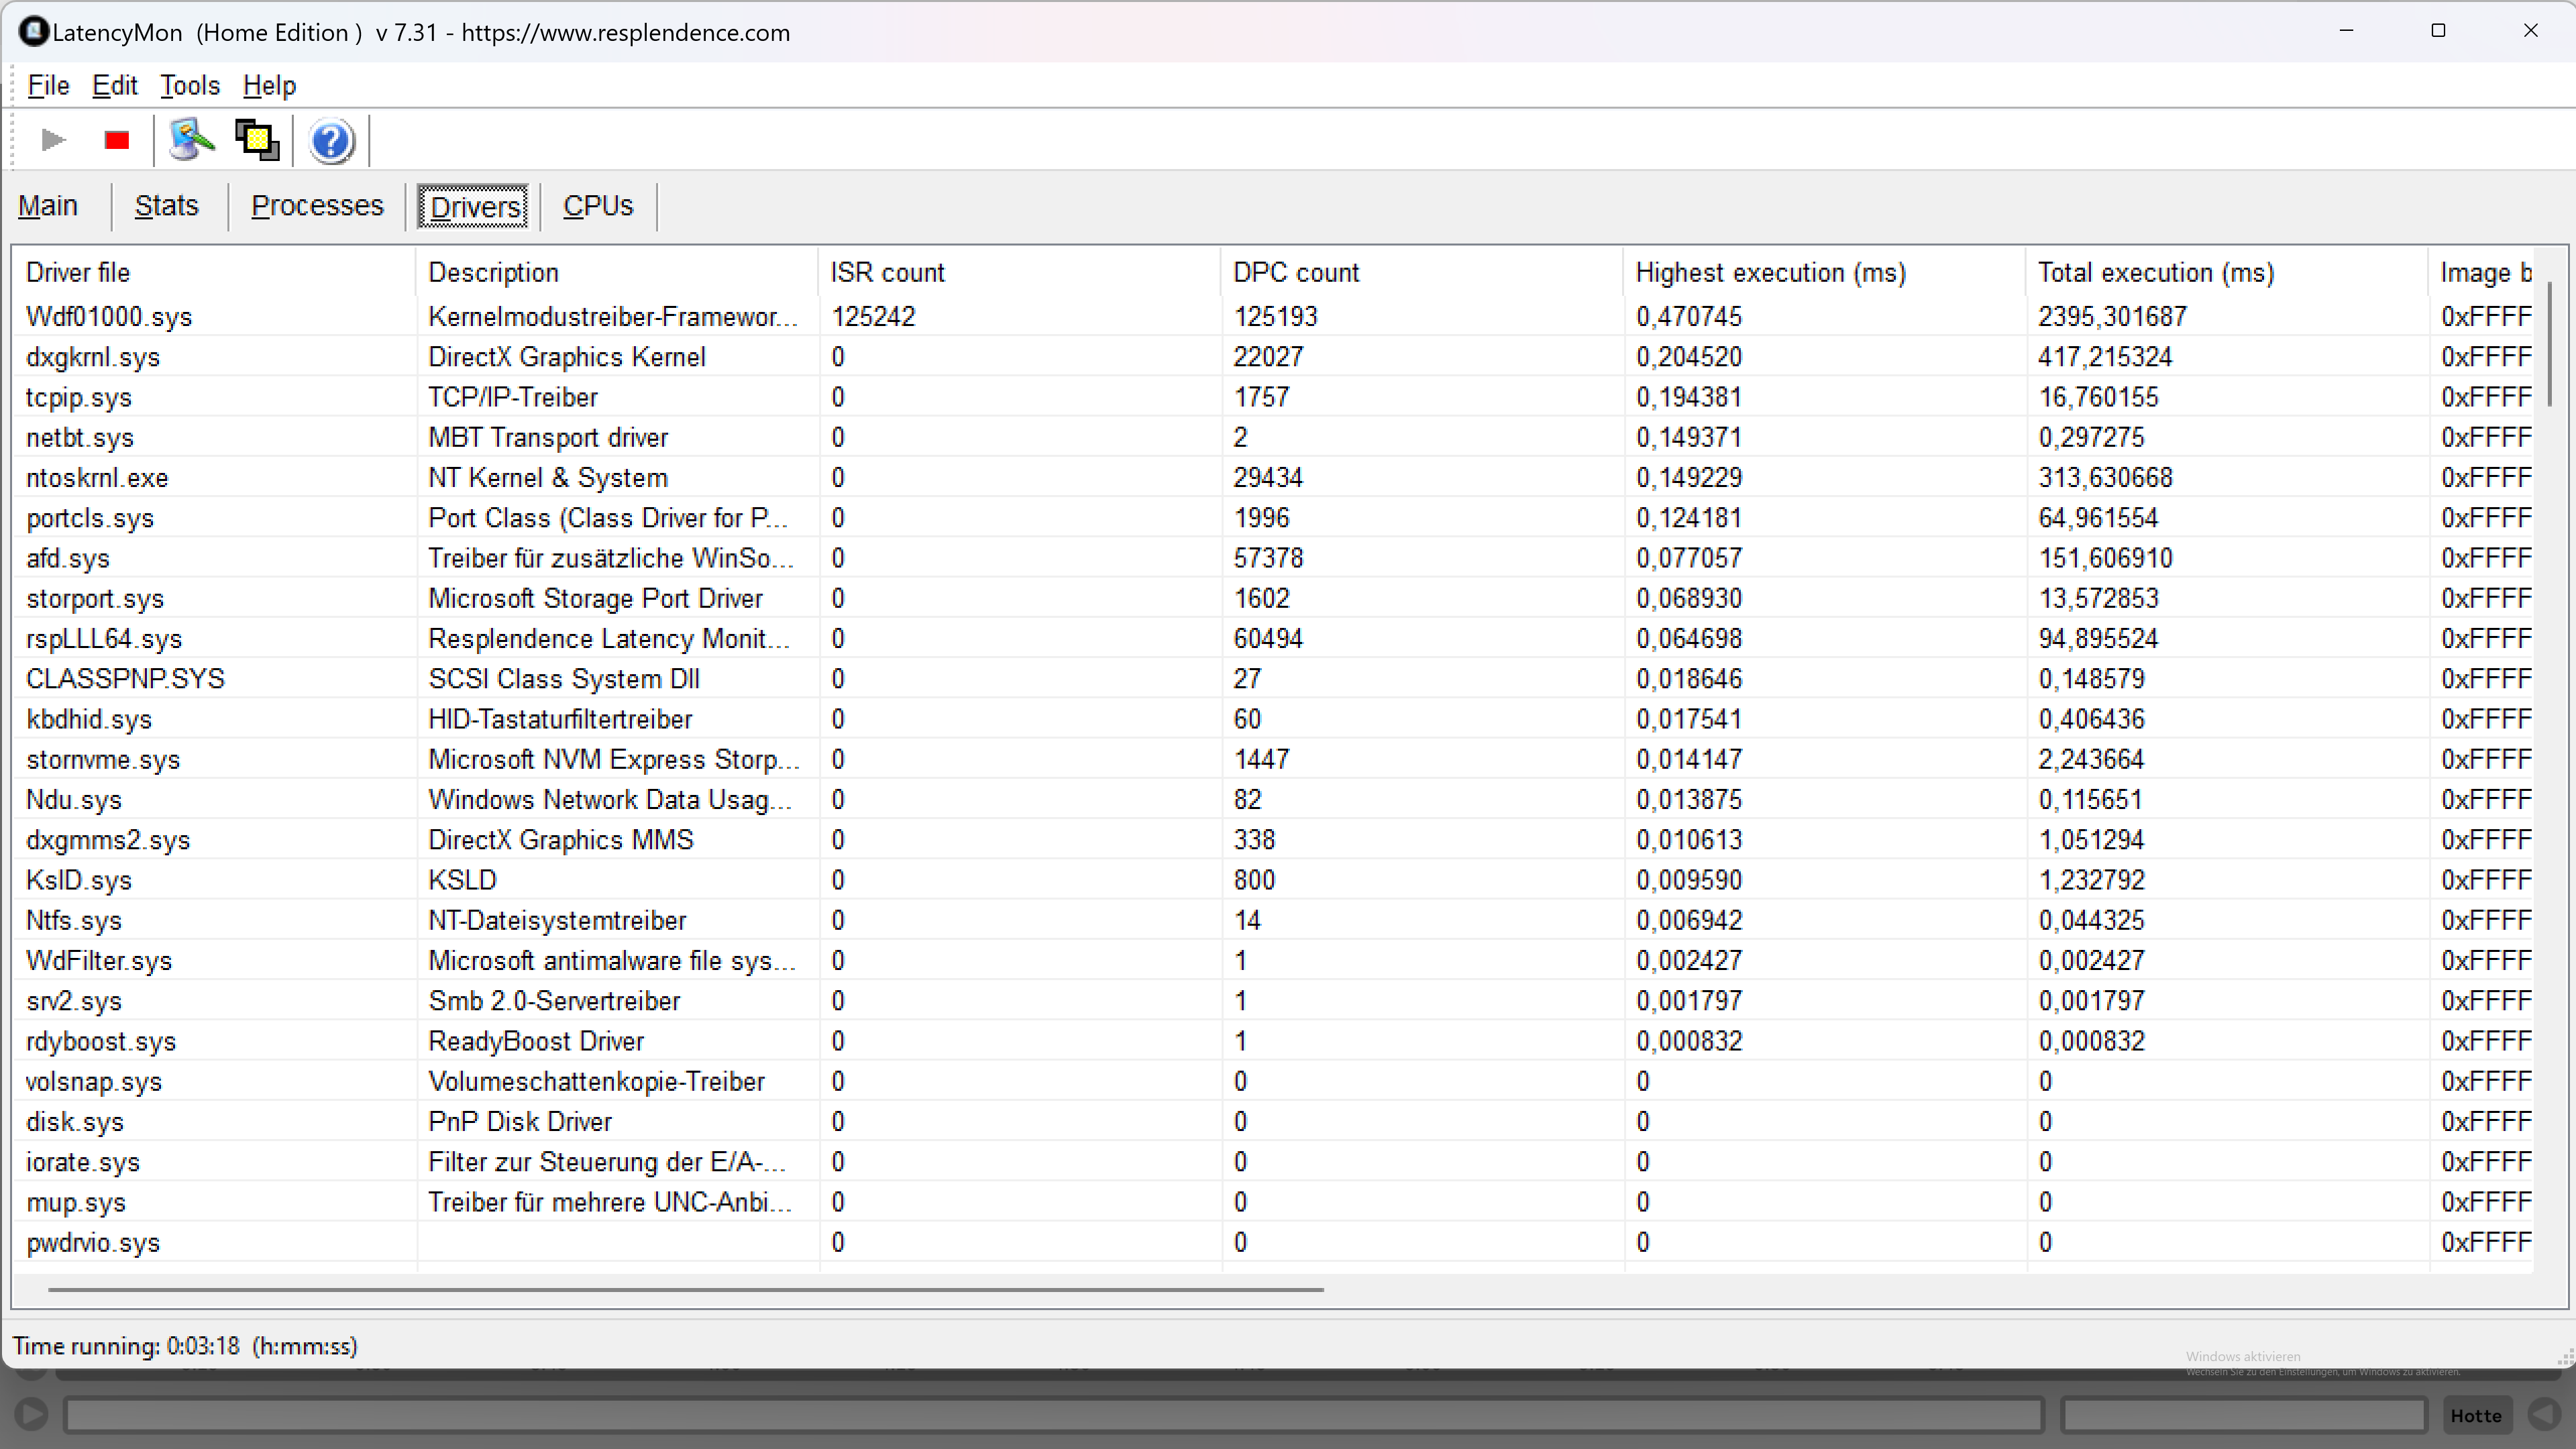2576x1449 pixels.
Task: Select the Ntfs.sys row
Action: tap(1273, 920)
